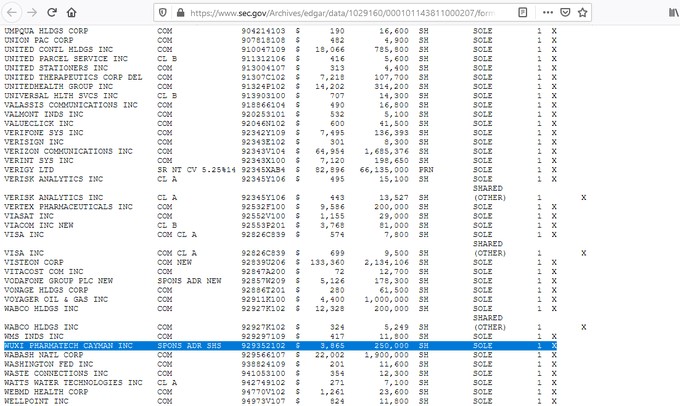Open the browser home page

click(x=72, y=13)
